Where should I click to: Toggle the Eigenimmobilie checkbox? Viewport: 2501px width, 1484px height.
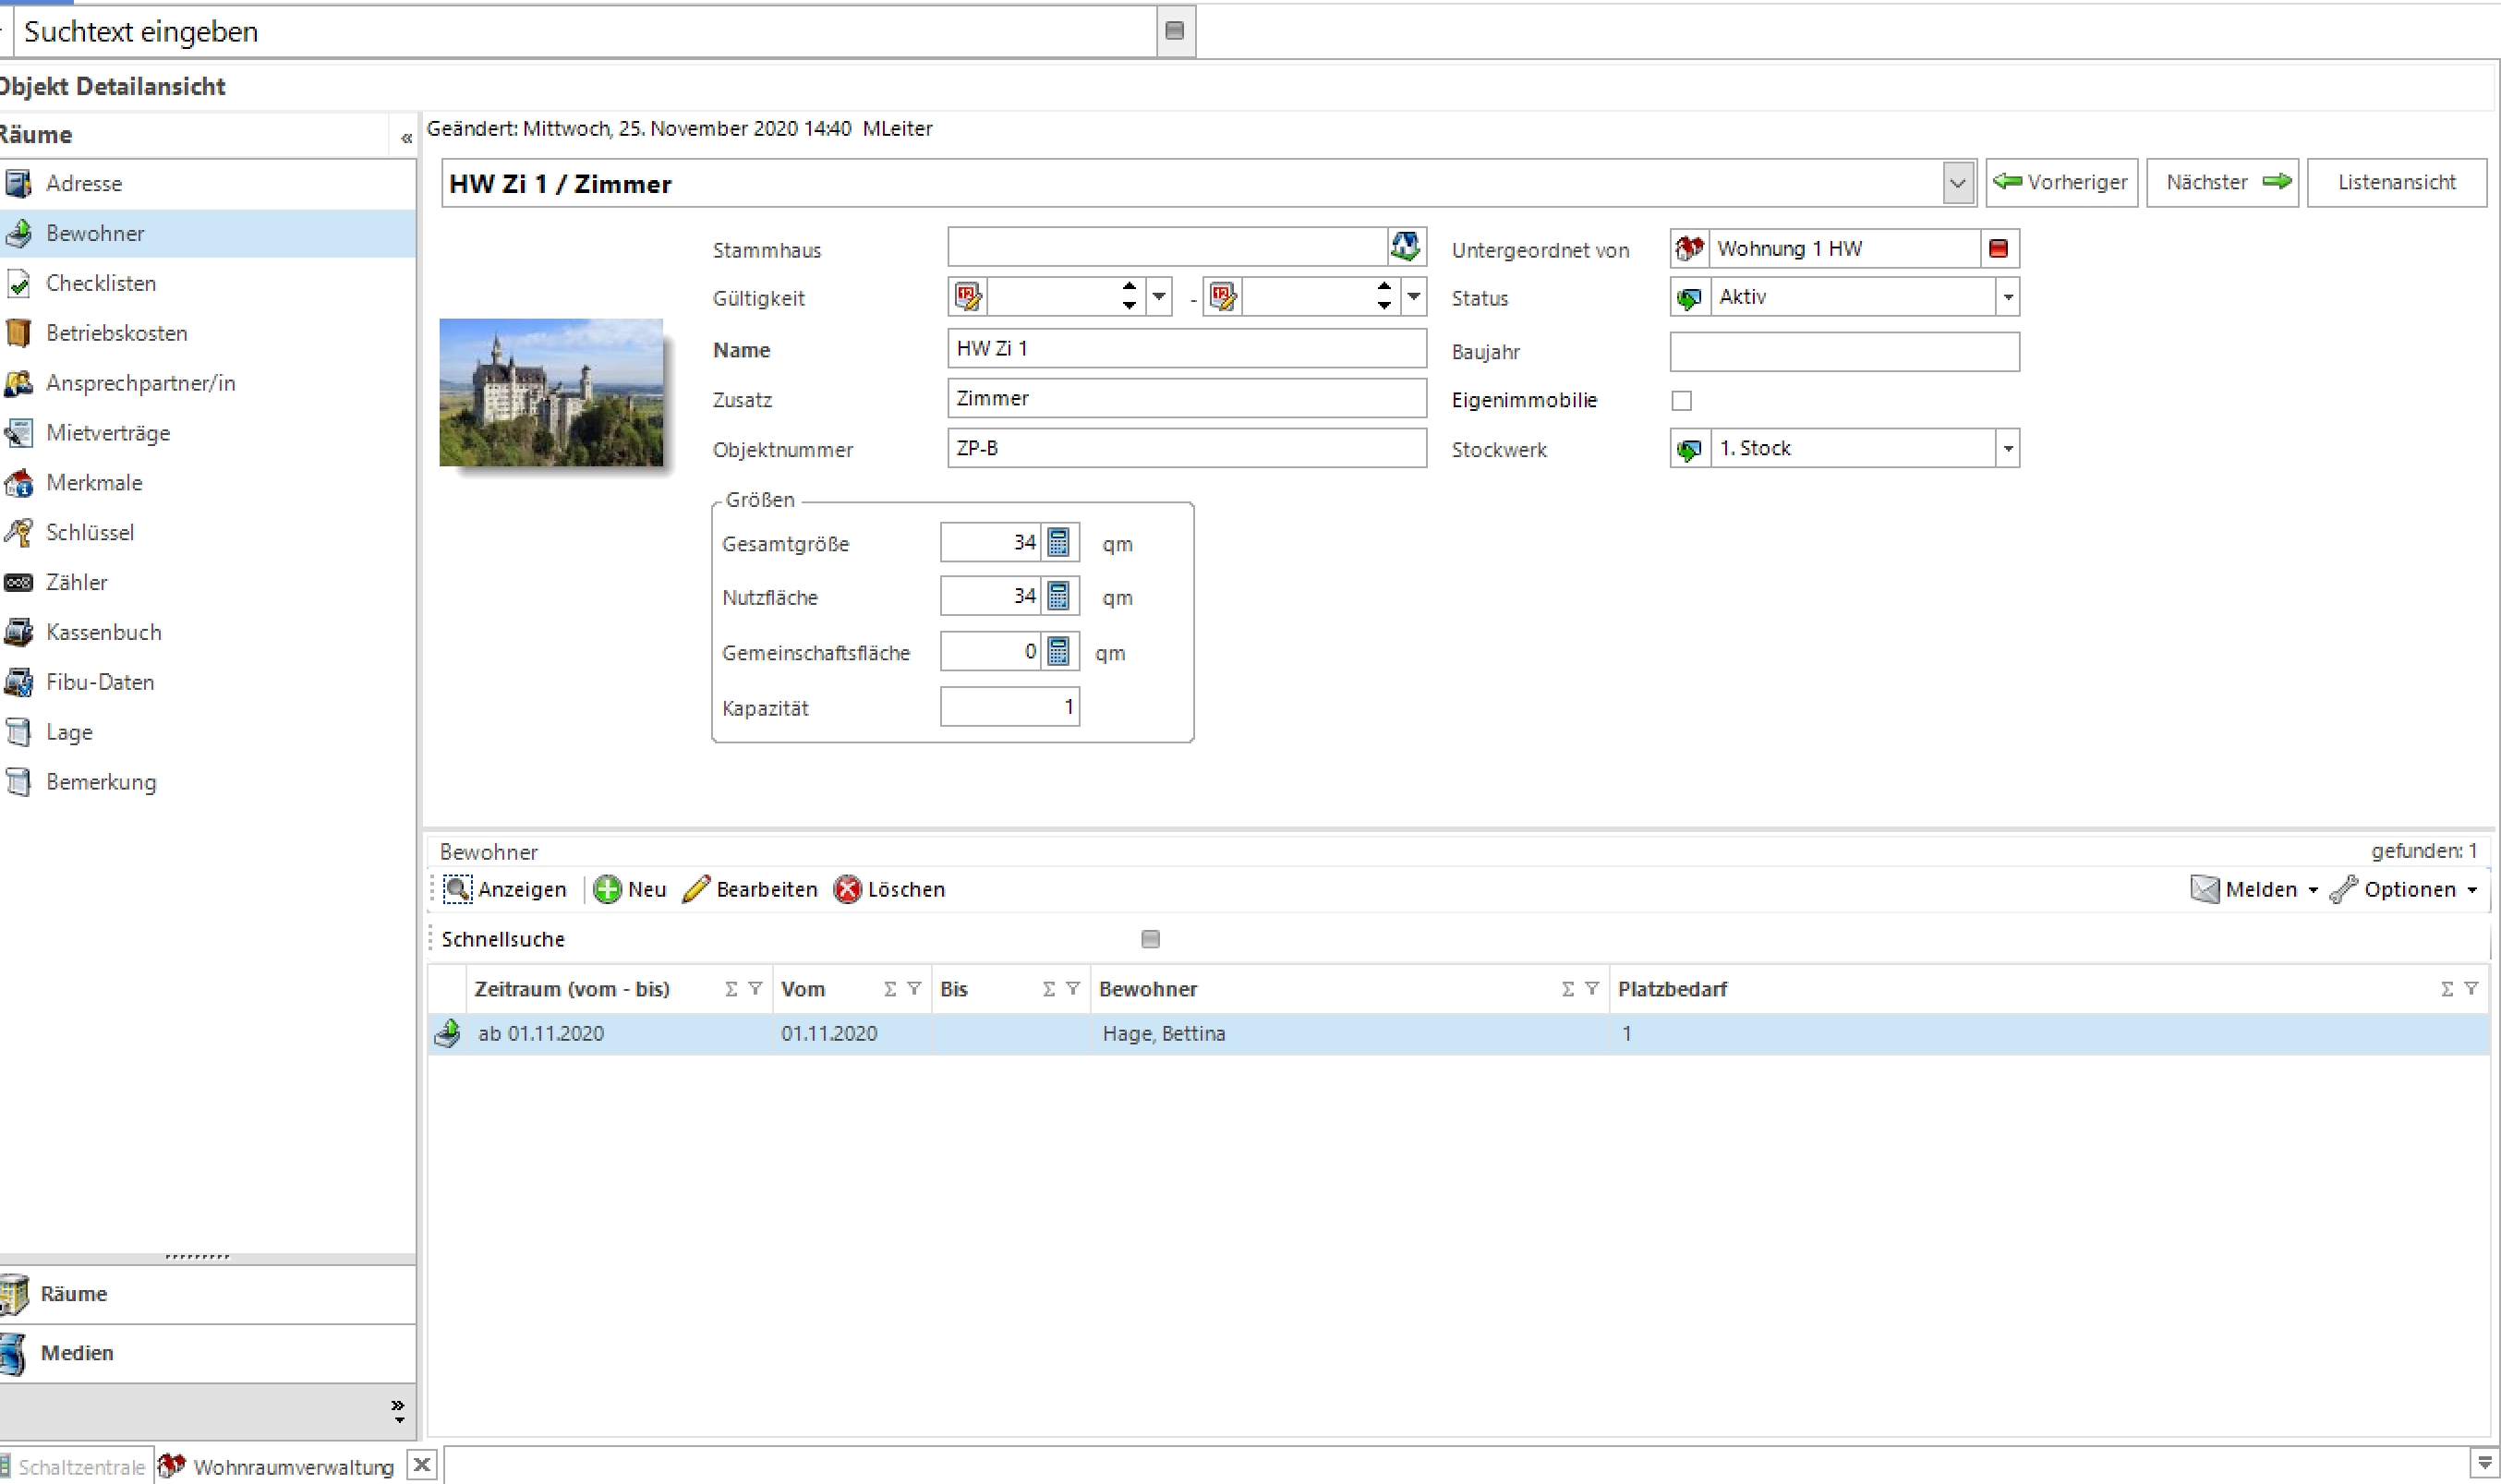[x=1682, y=400]
